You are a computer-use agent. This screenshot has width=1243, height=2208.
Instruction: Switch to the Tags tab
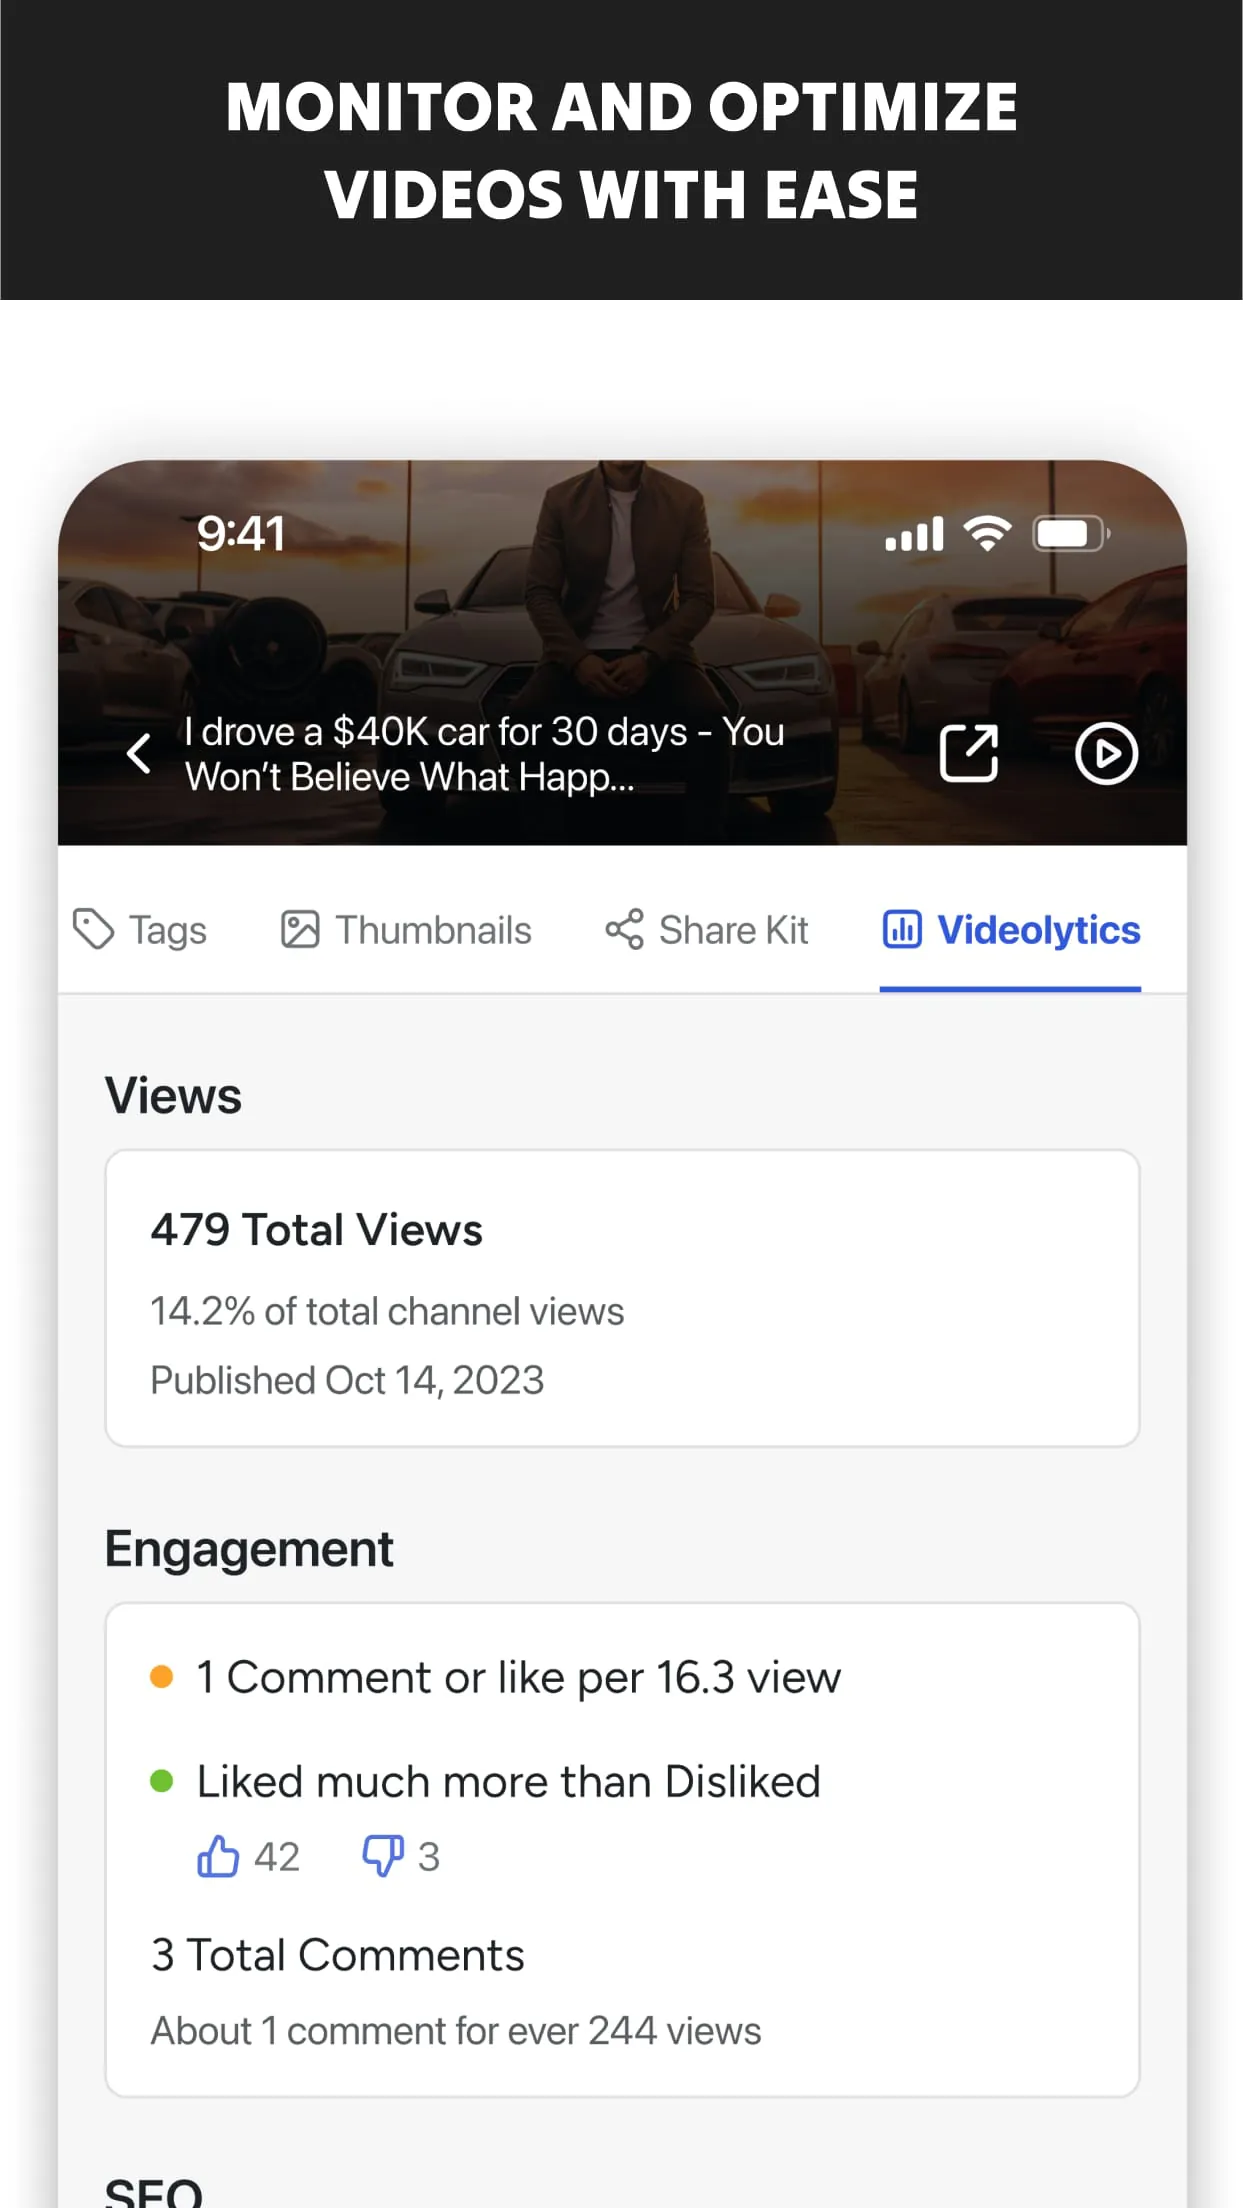(x=167, y=930)
